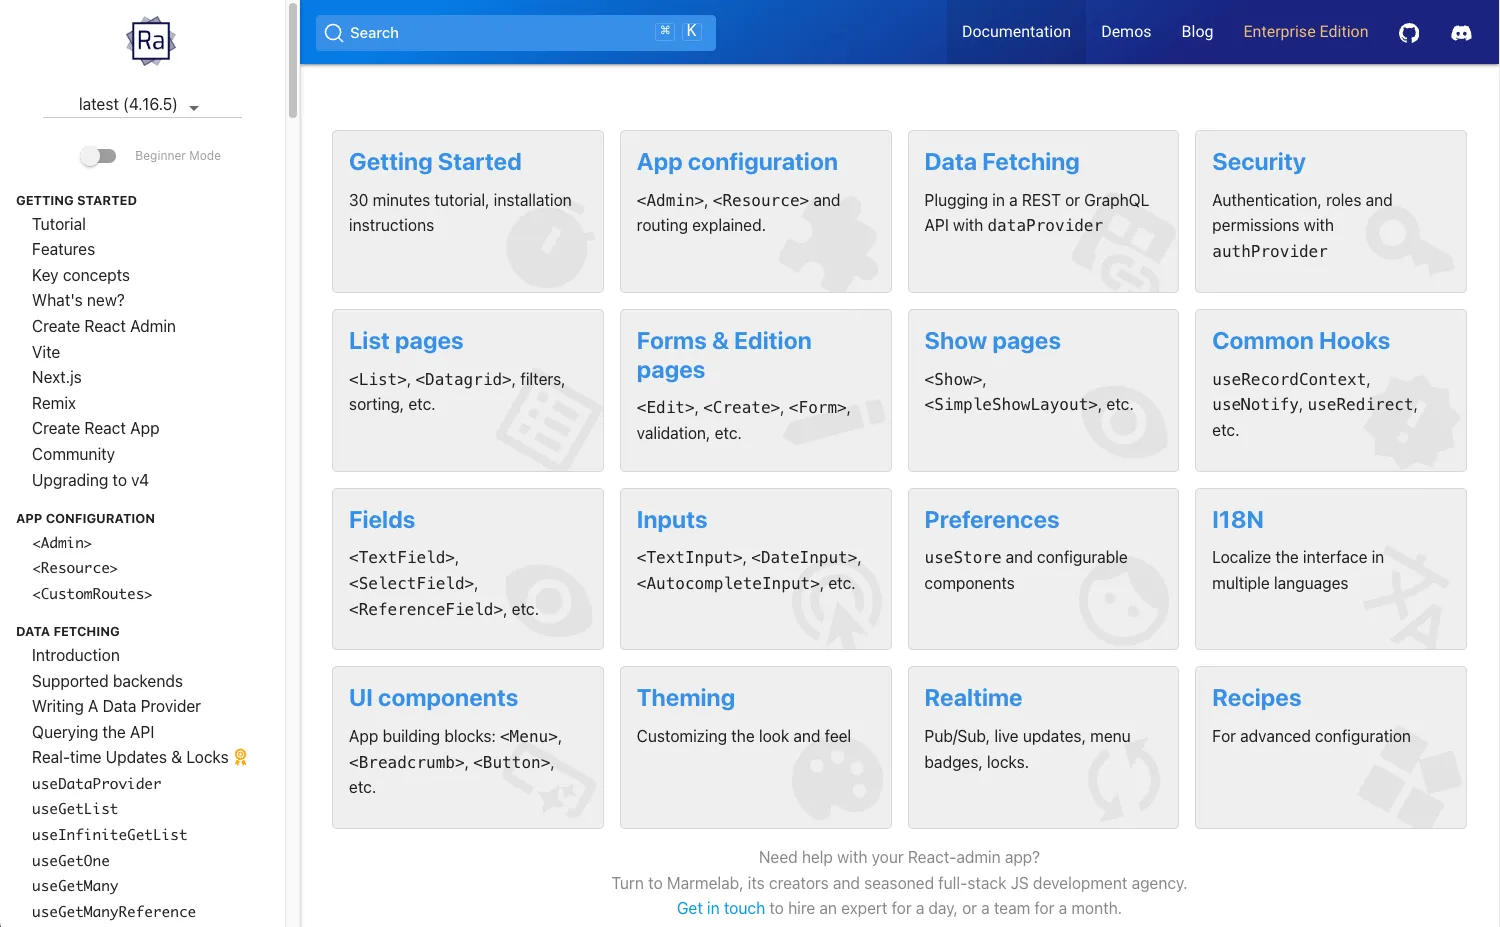Click the React Admin logo
1500x927 pixels.
150,41
